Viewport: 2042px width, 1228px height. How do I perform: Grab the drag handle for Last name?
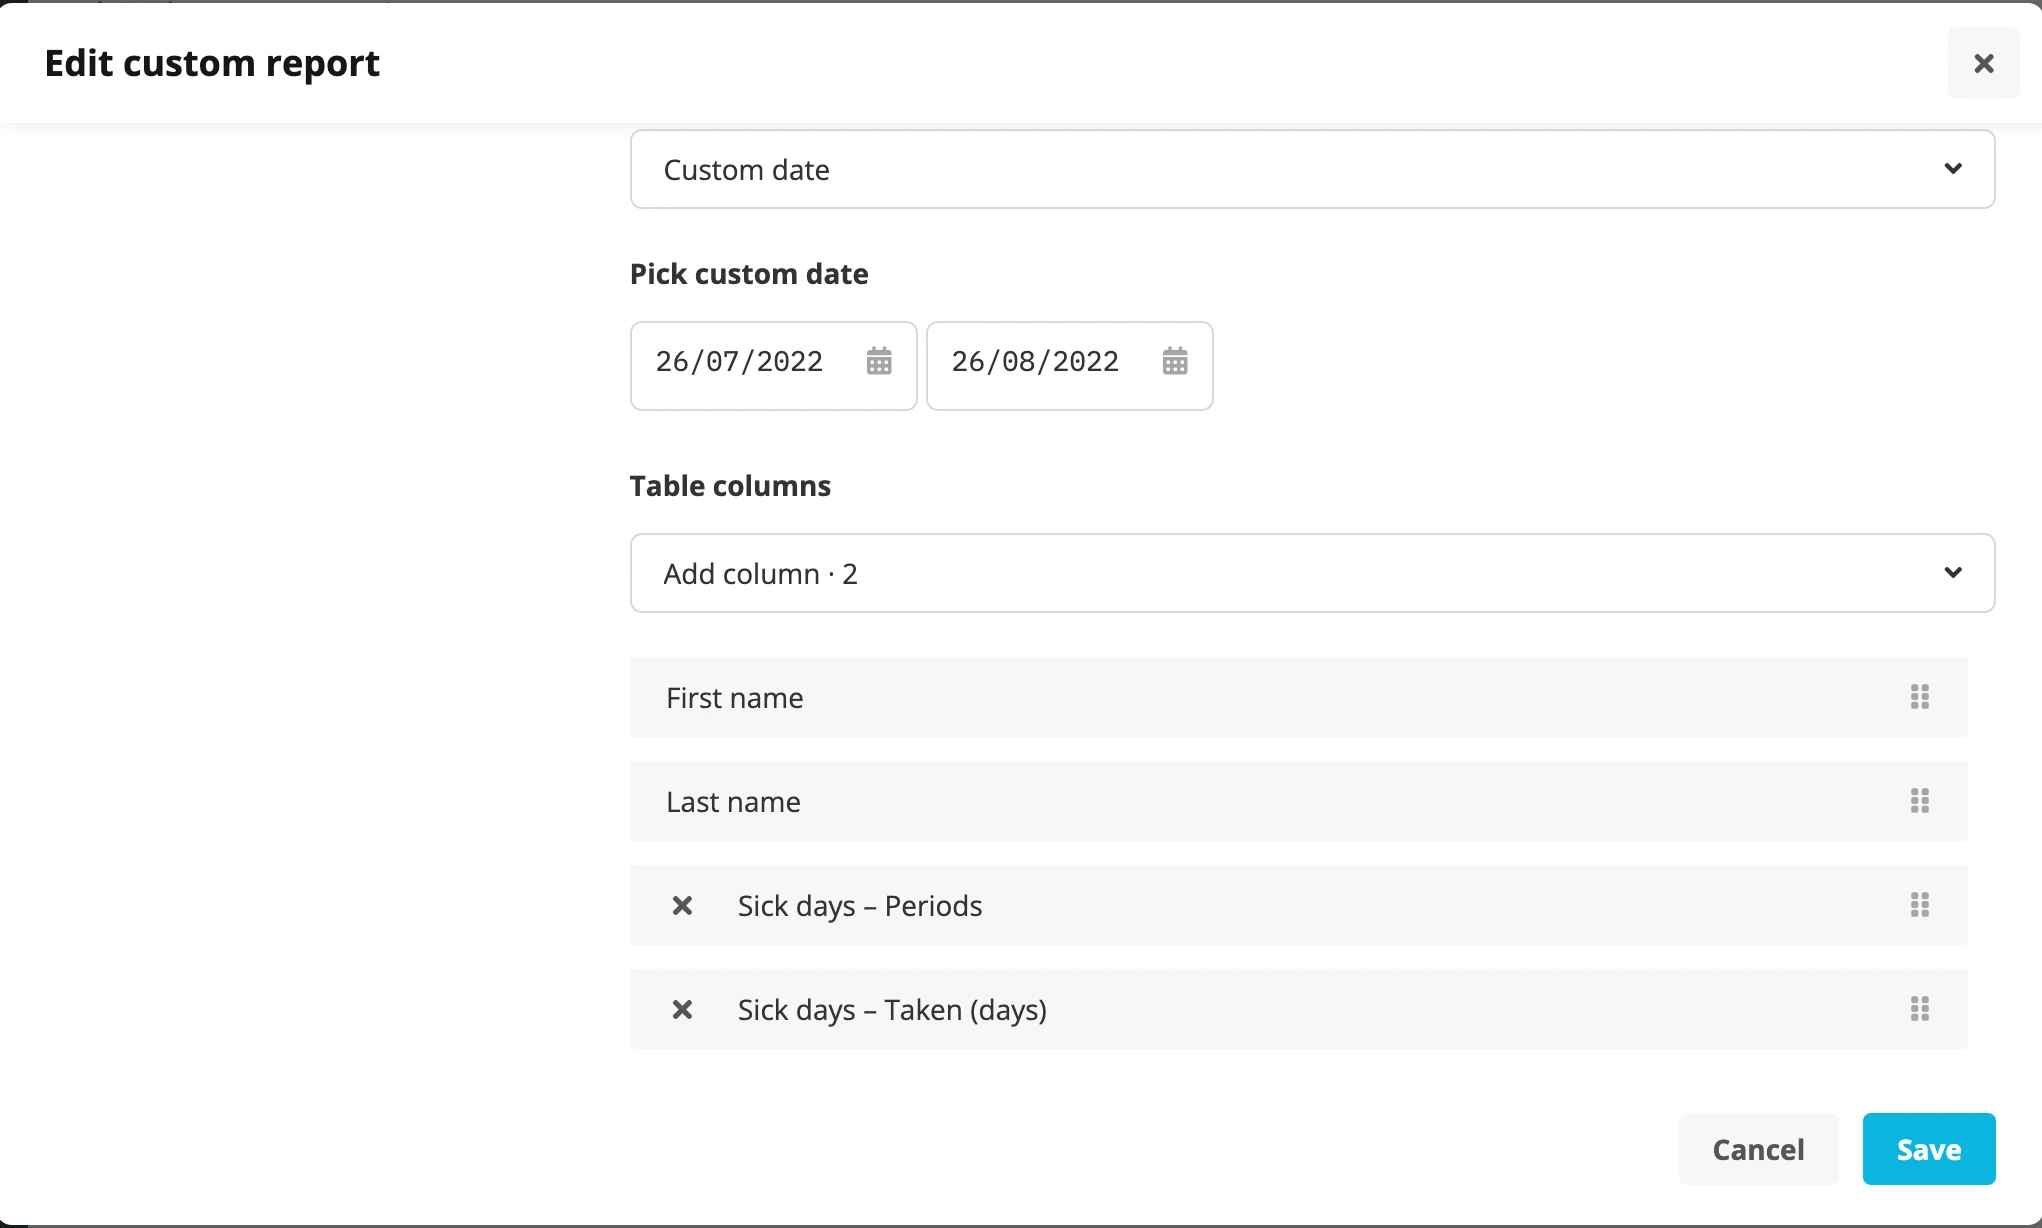pyautogui.click(x=1919, y=801)
